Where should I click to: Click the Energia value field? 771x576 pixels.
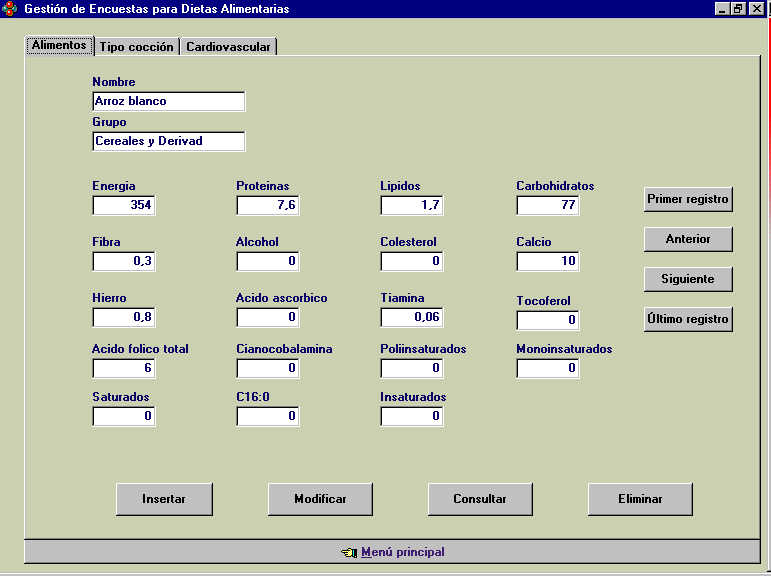[124, 205]
